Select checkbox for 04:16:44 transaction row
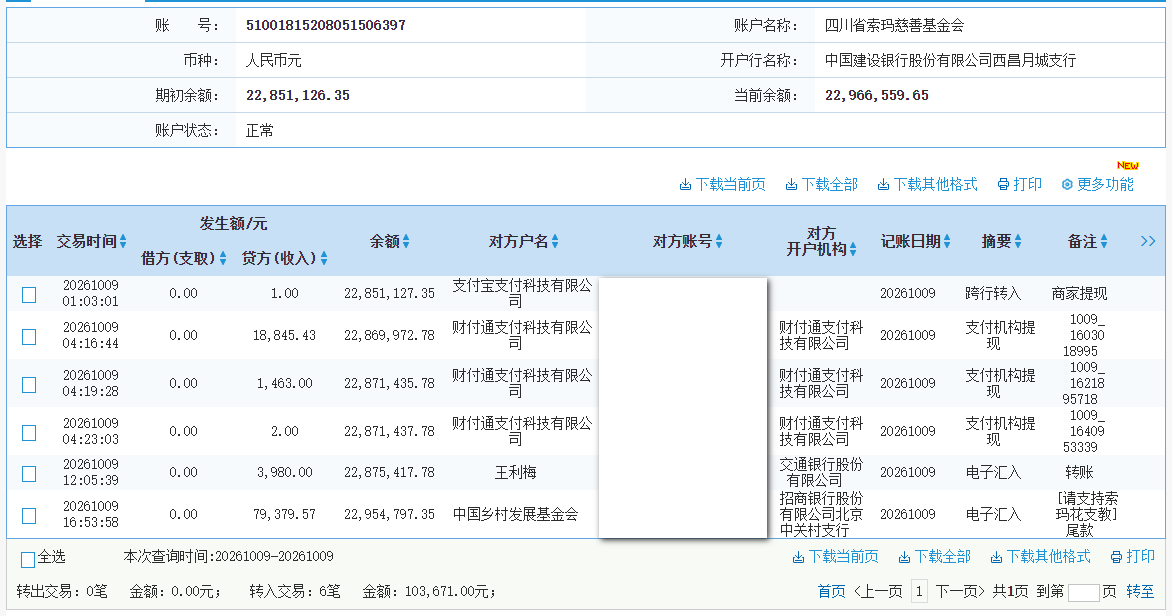This screenshot has height=616, width=1172. point(29,337)
